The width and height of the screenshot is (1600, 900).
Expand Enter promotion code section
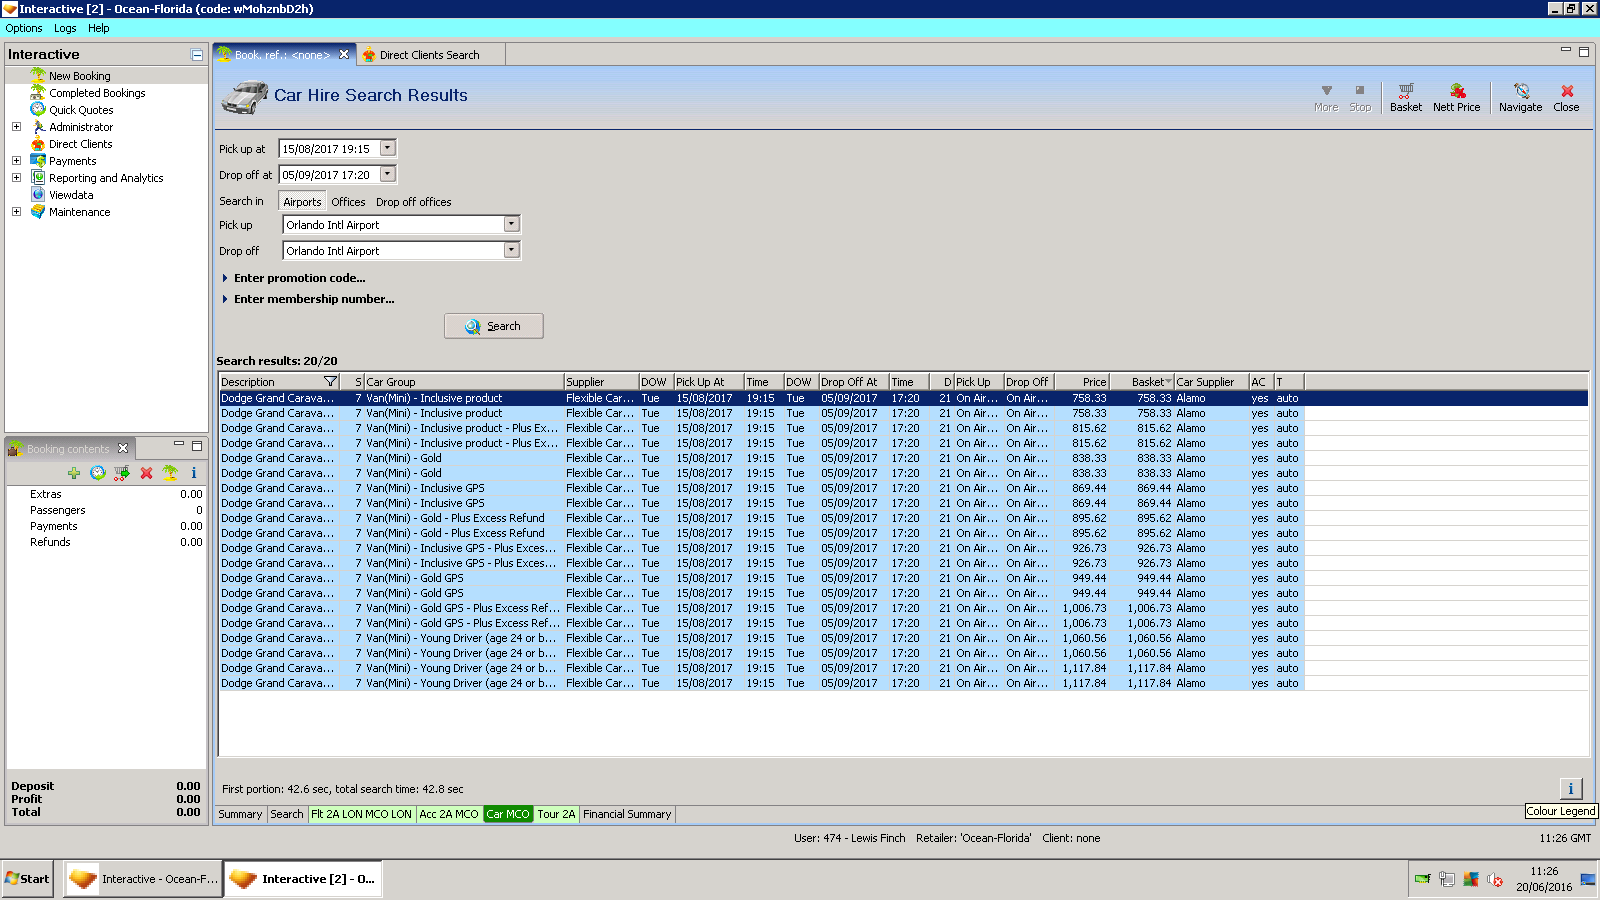(x=299, y=278)
